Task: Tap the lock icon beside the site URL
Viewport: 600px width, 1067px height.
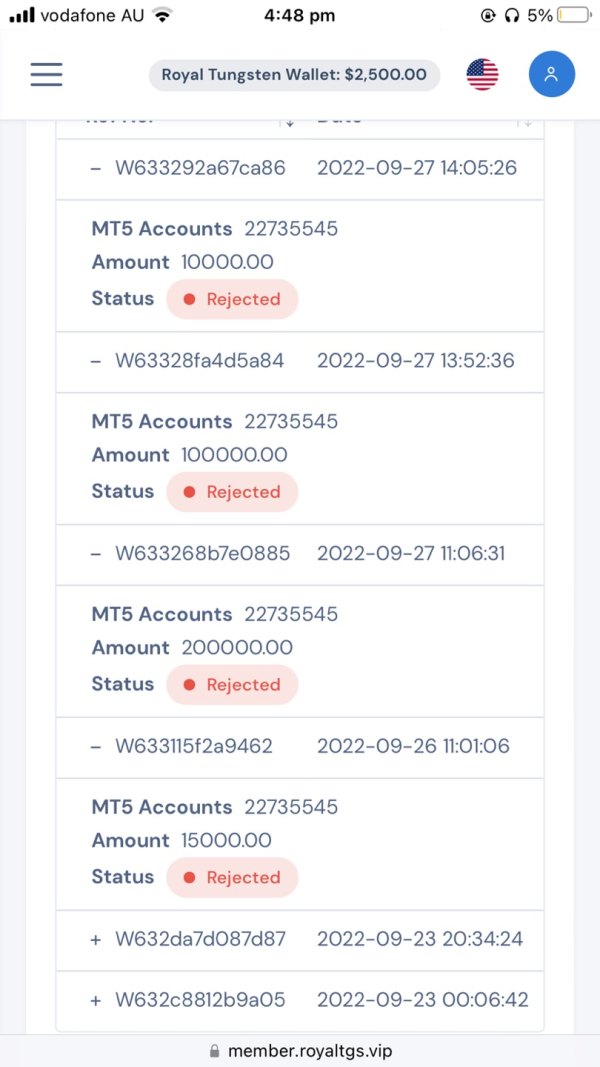Action: click(214, 1051)
